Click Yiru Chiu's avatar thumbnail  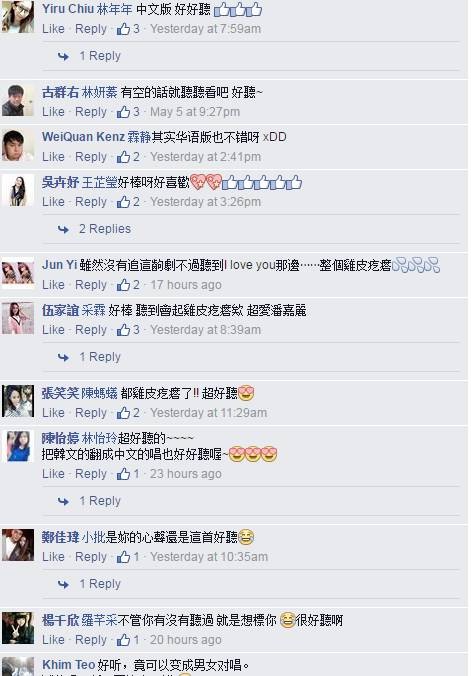pos(18,17)
